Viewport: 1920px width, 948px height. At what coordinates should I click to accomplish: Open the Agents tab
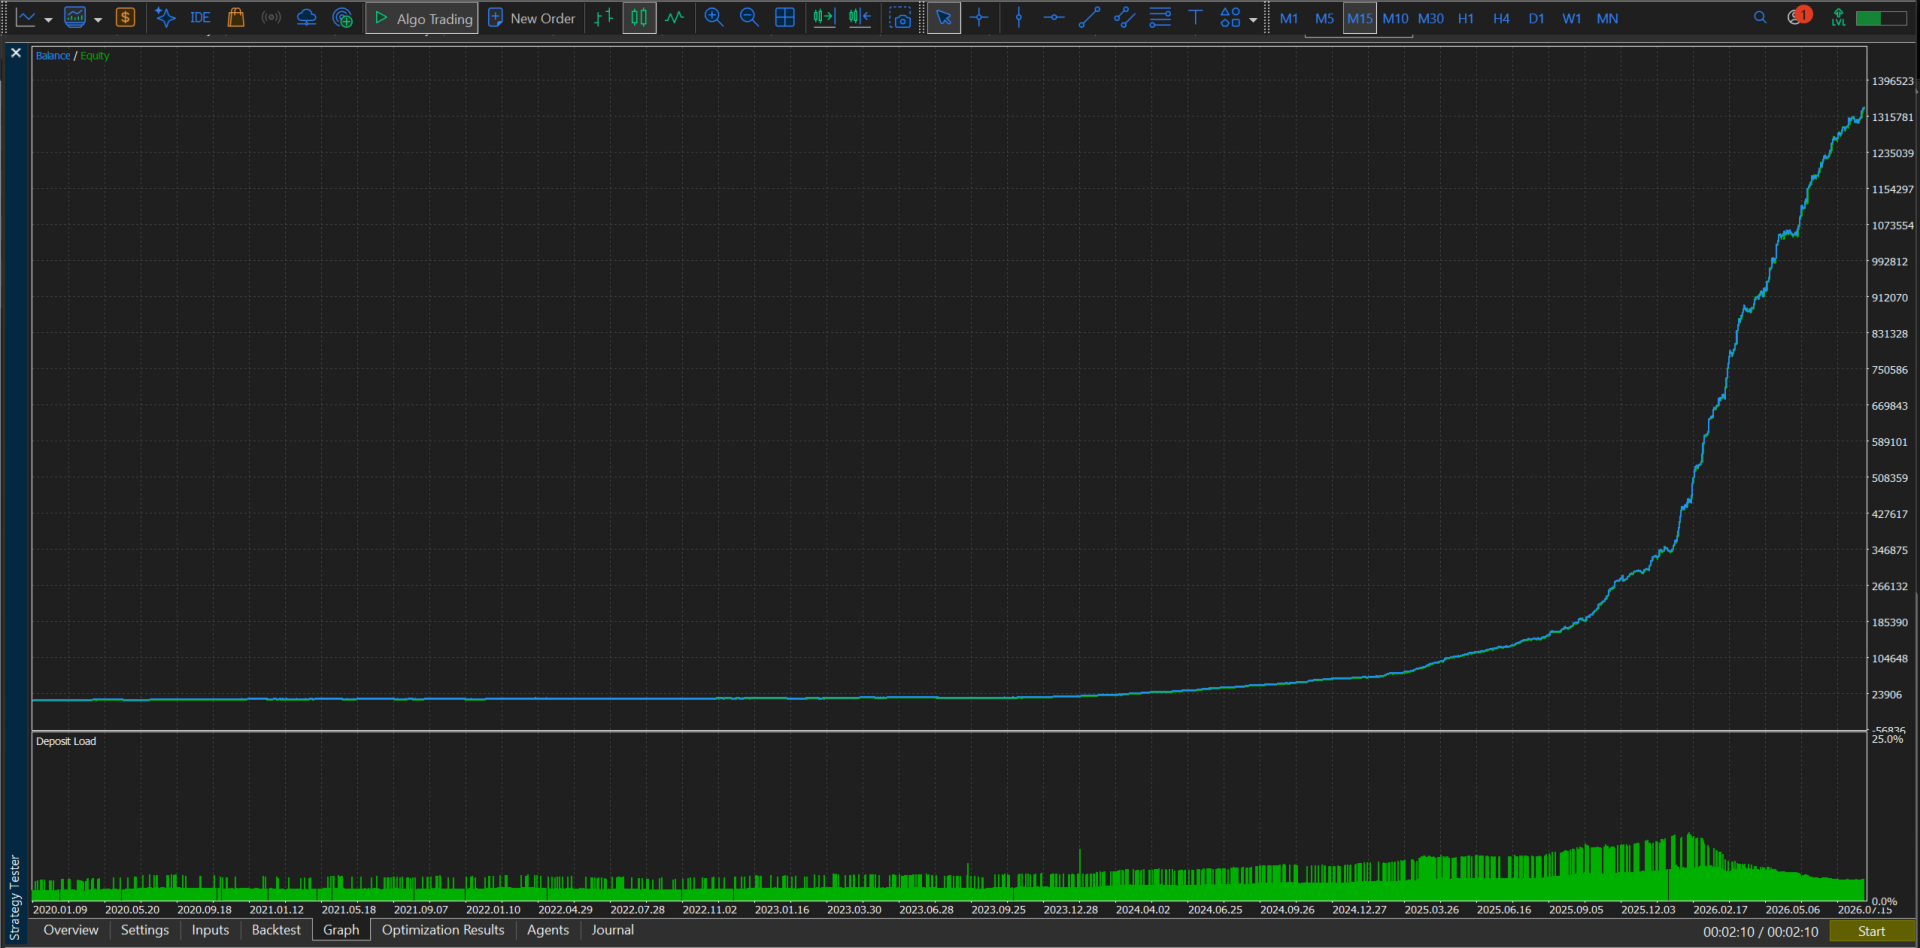pos(548,930)
